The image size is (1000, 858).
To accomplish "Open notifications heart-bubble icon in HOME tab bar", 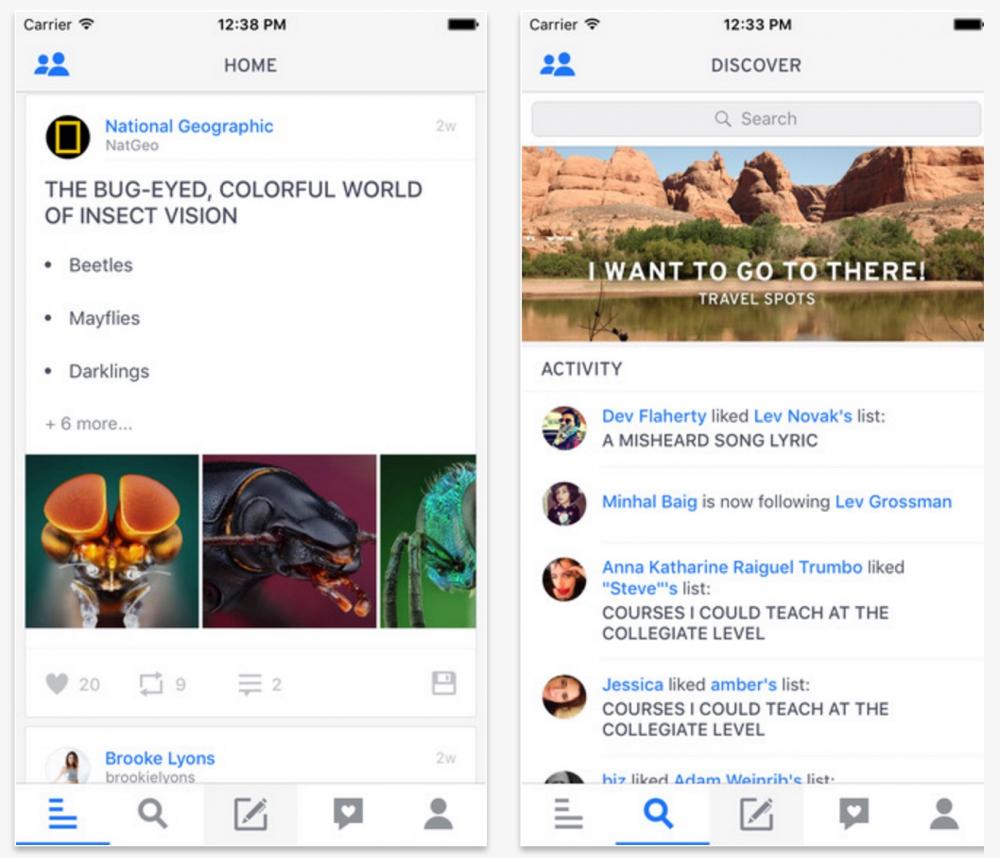I will click(x=347, y=814).
